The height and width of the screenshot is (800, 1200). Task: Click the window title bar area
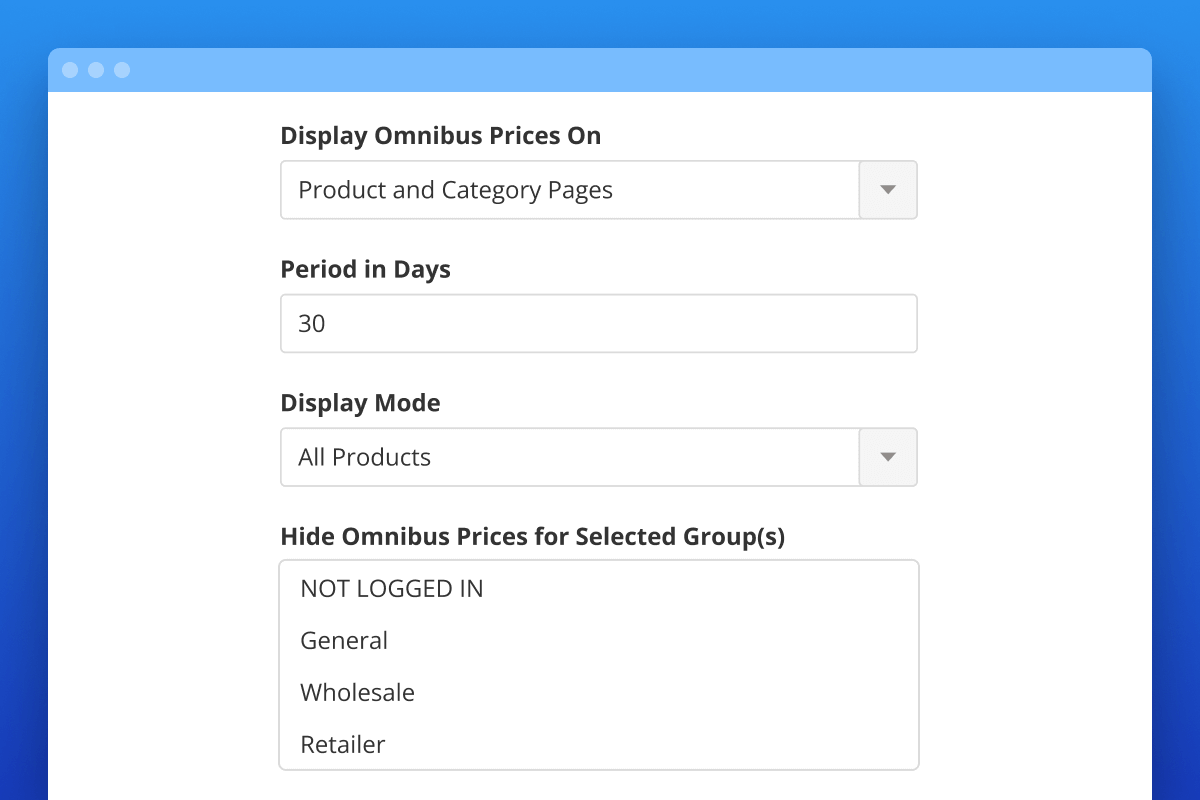pyautogui.click(x=600, y=70)
